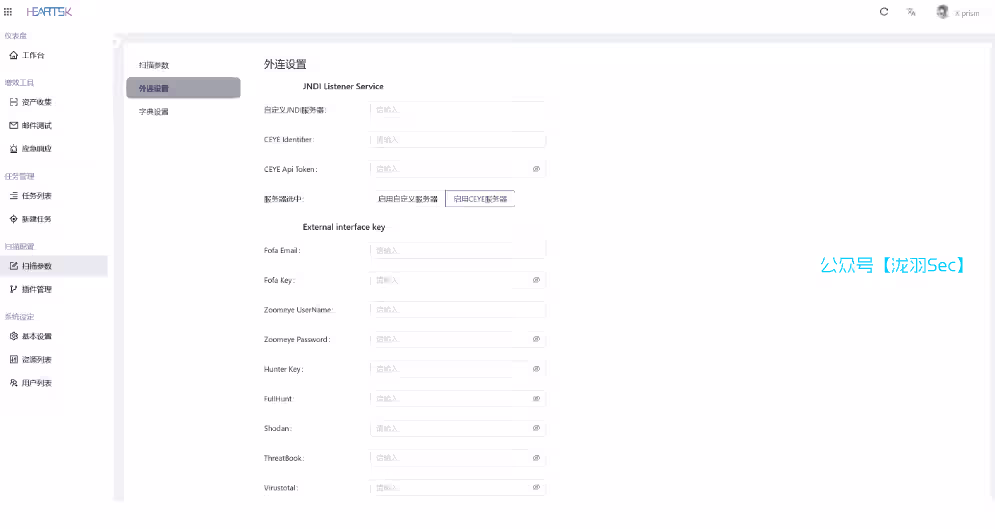This screenshot has height=529, width=995.
Task: Select 启用CEYE服务器 option
Action: (480, 199)
